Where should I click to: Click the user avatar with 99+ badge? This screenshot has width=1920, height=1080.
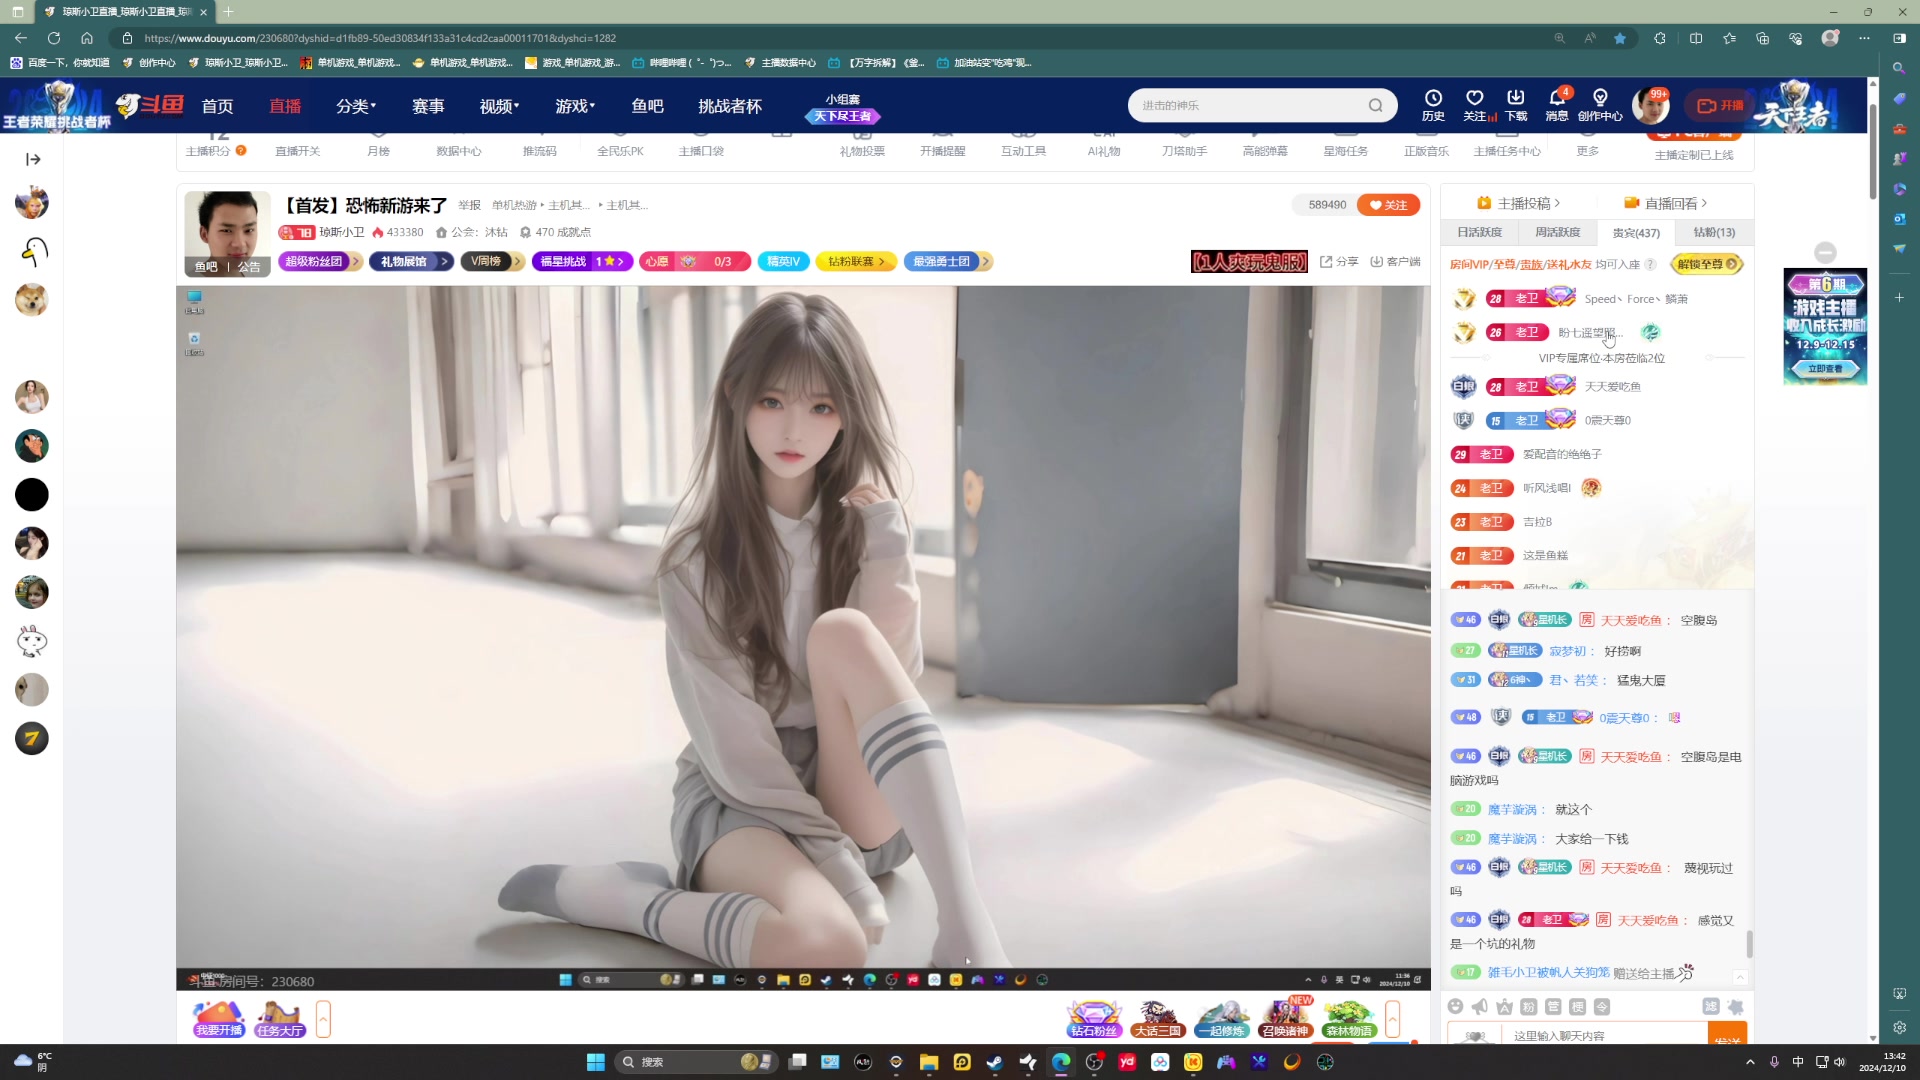tap(1649, 105)
